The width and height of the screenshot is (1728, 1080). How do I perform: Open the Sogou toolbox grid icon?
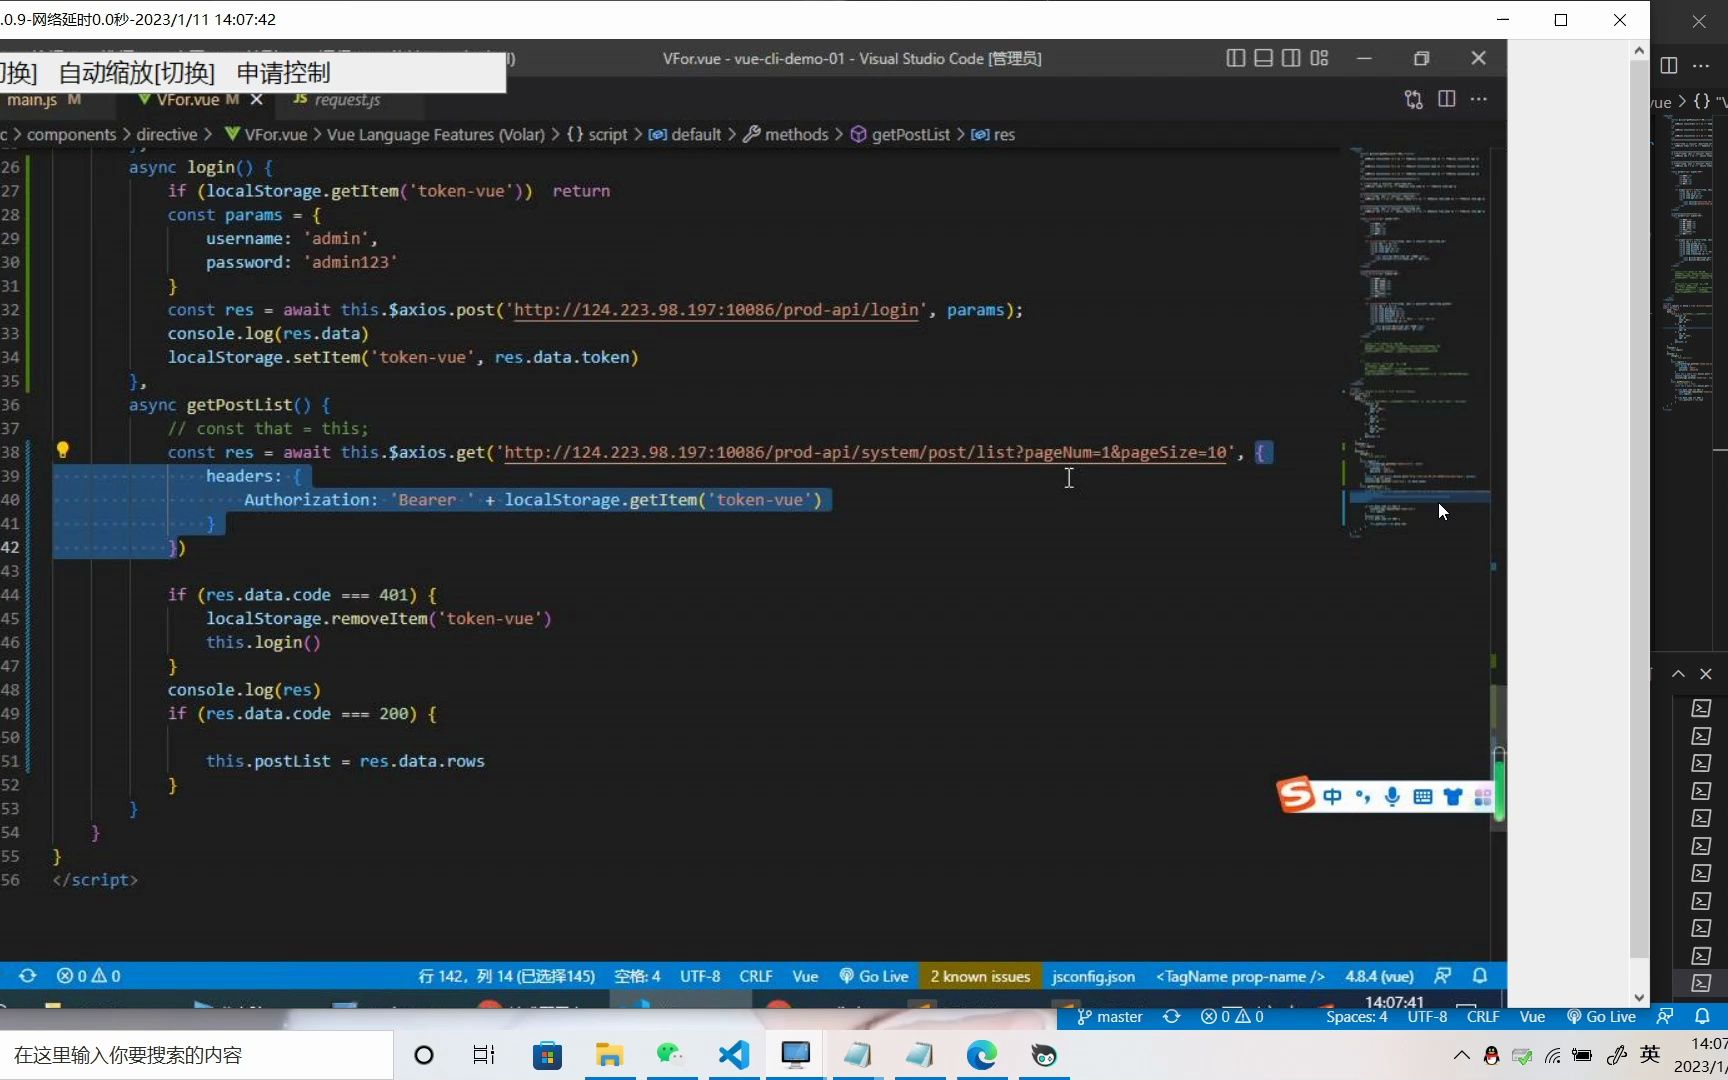[1483, 796]
